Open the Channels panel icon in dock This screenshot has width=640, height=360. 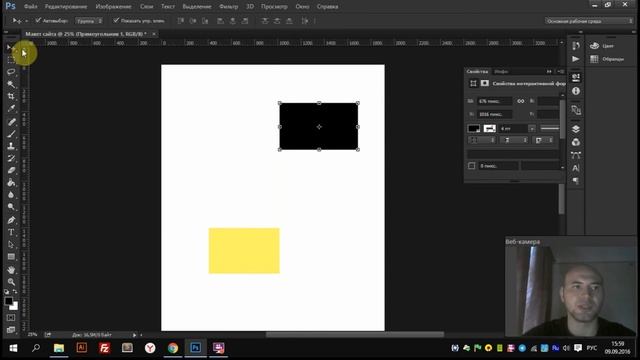tap(576, 142)
